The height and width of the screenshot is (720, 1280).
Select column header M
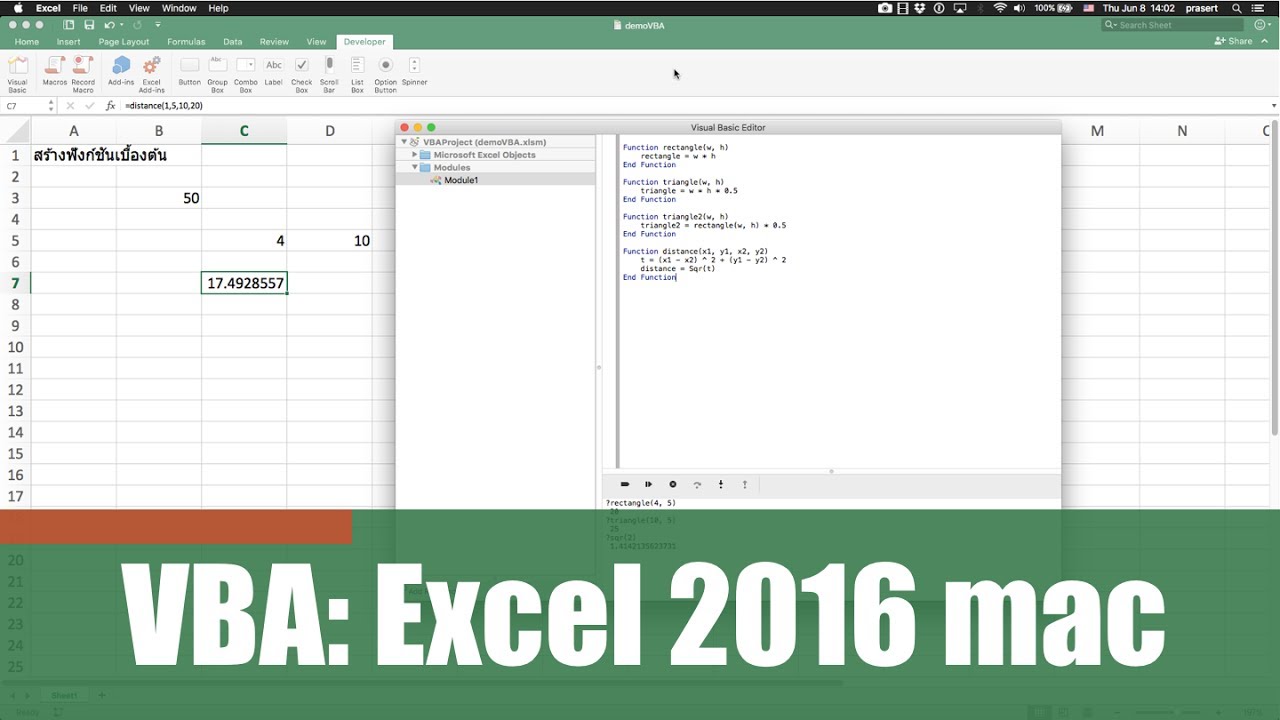[x=1097, y=131]
